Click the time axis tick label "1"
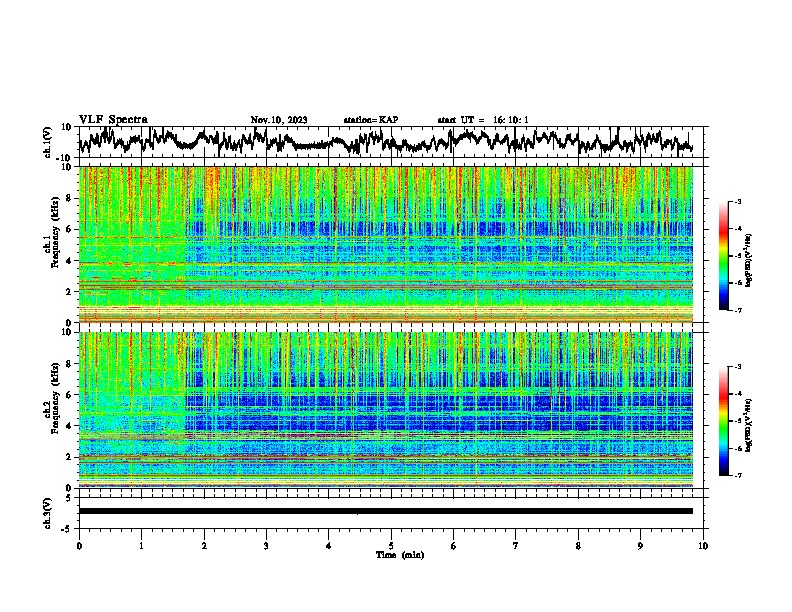 [141, 546]
